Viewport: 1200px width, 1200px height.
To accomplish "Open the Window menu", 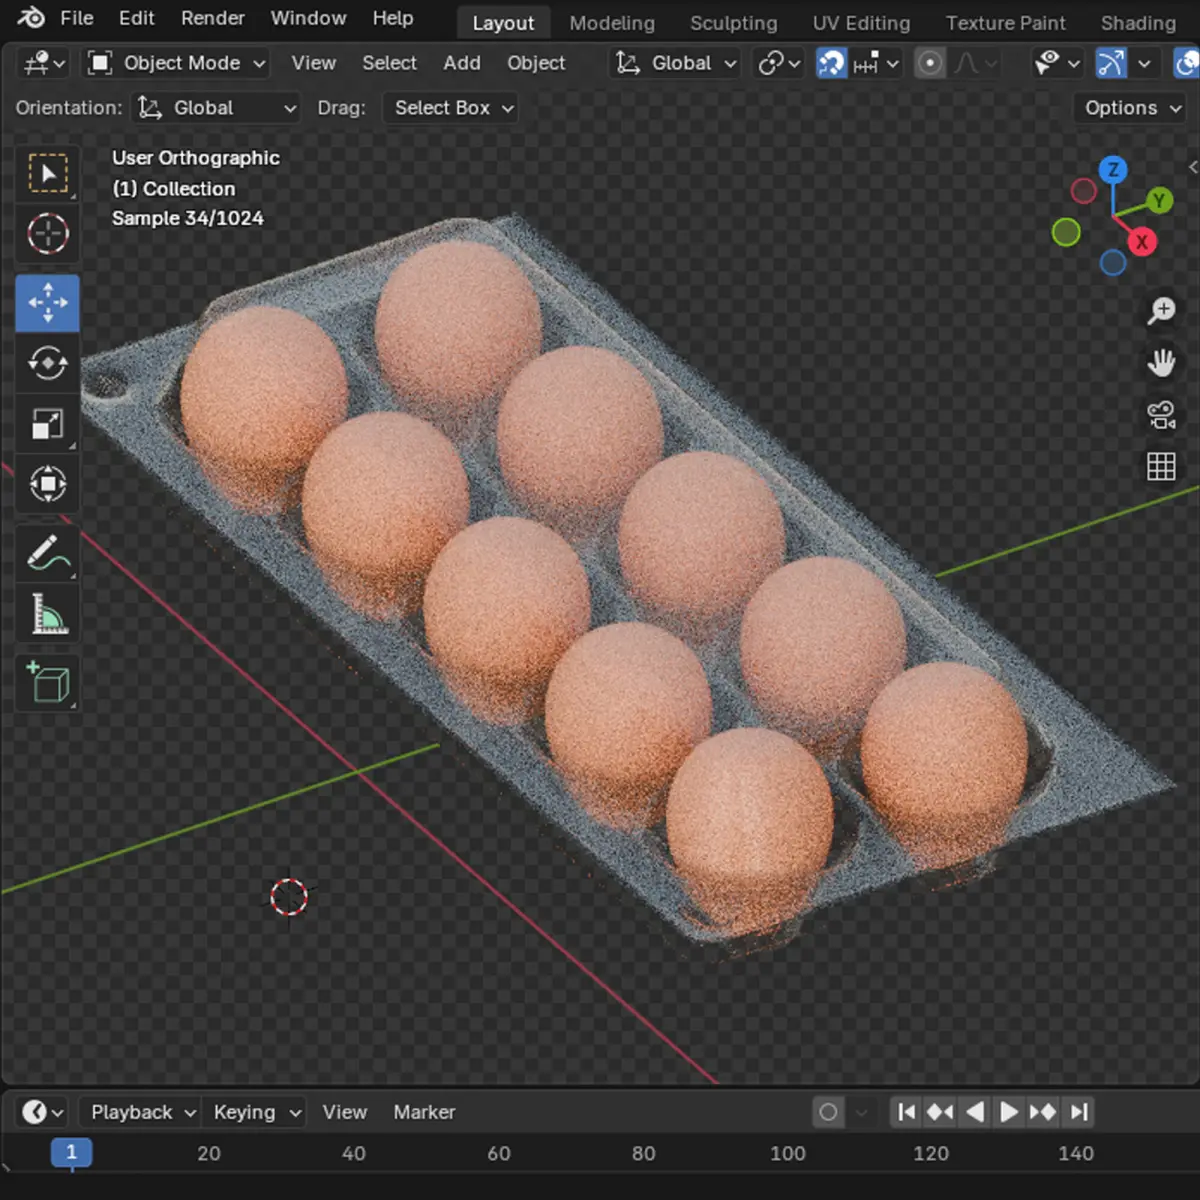I will click(x=308, y=18).
